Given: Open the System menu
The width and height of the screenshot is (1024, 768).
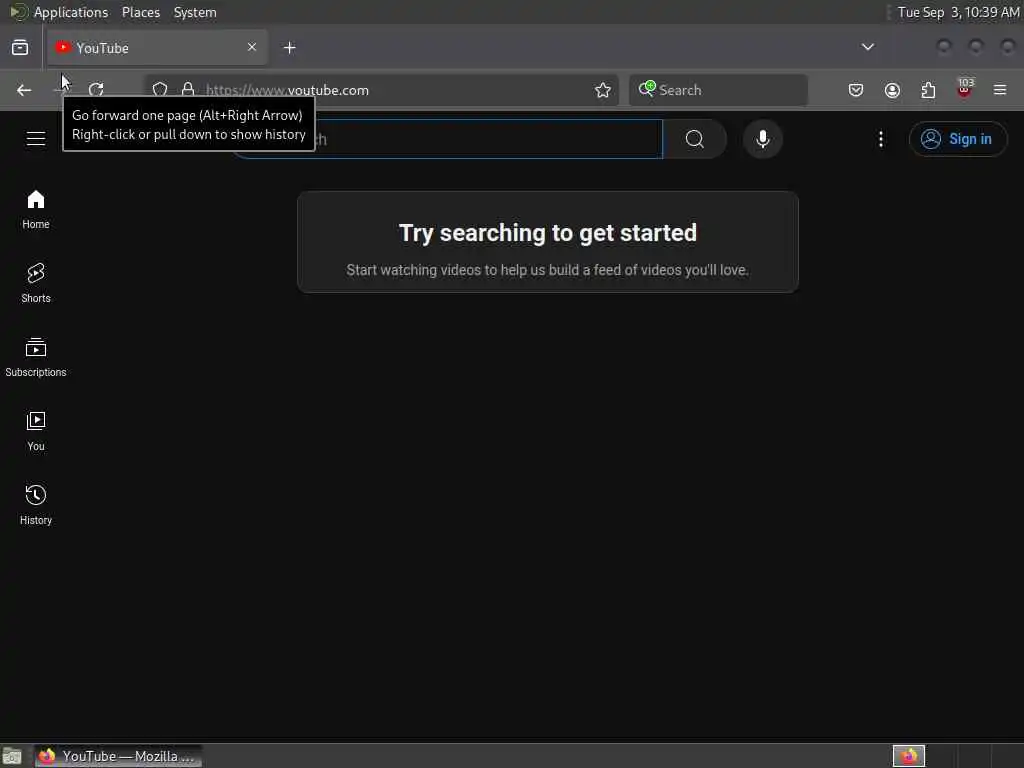Looking at the screenshot, I should tap(195, 12).
